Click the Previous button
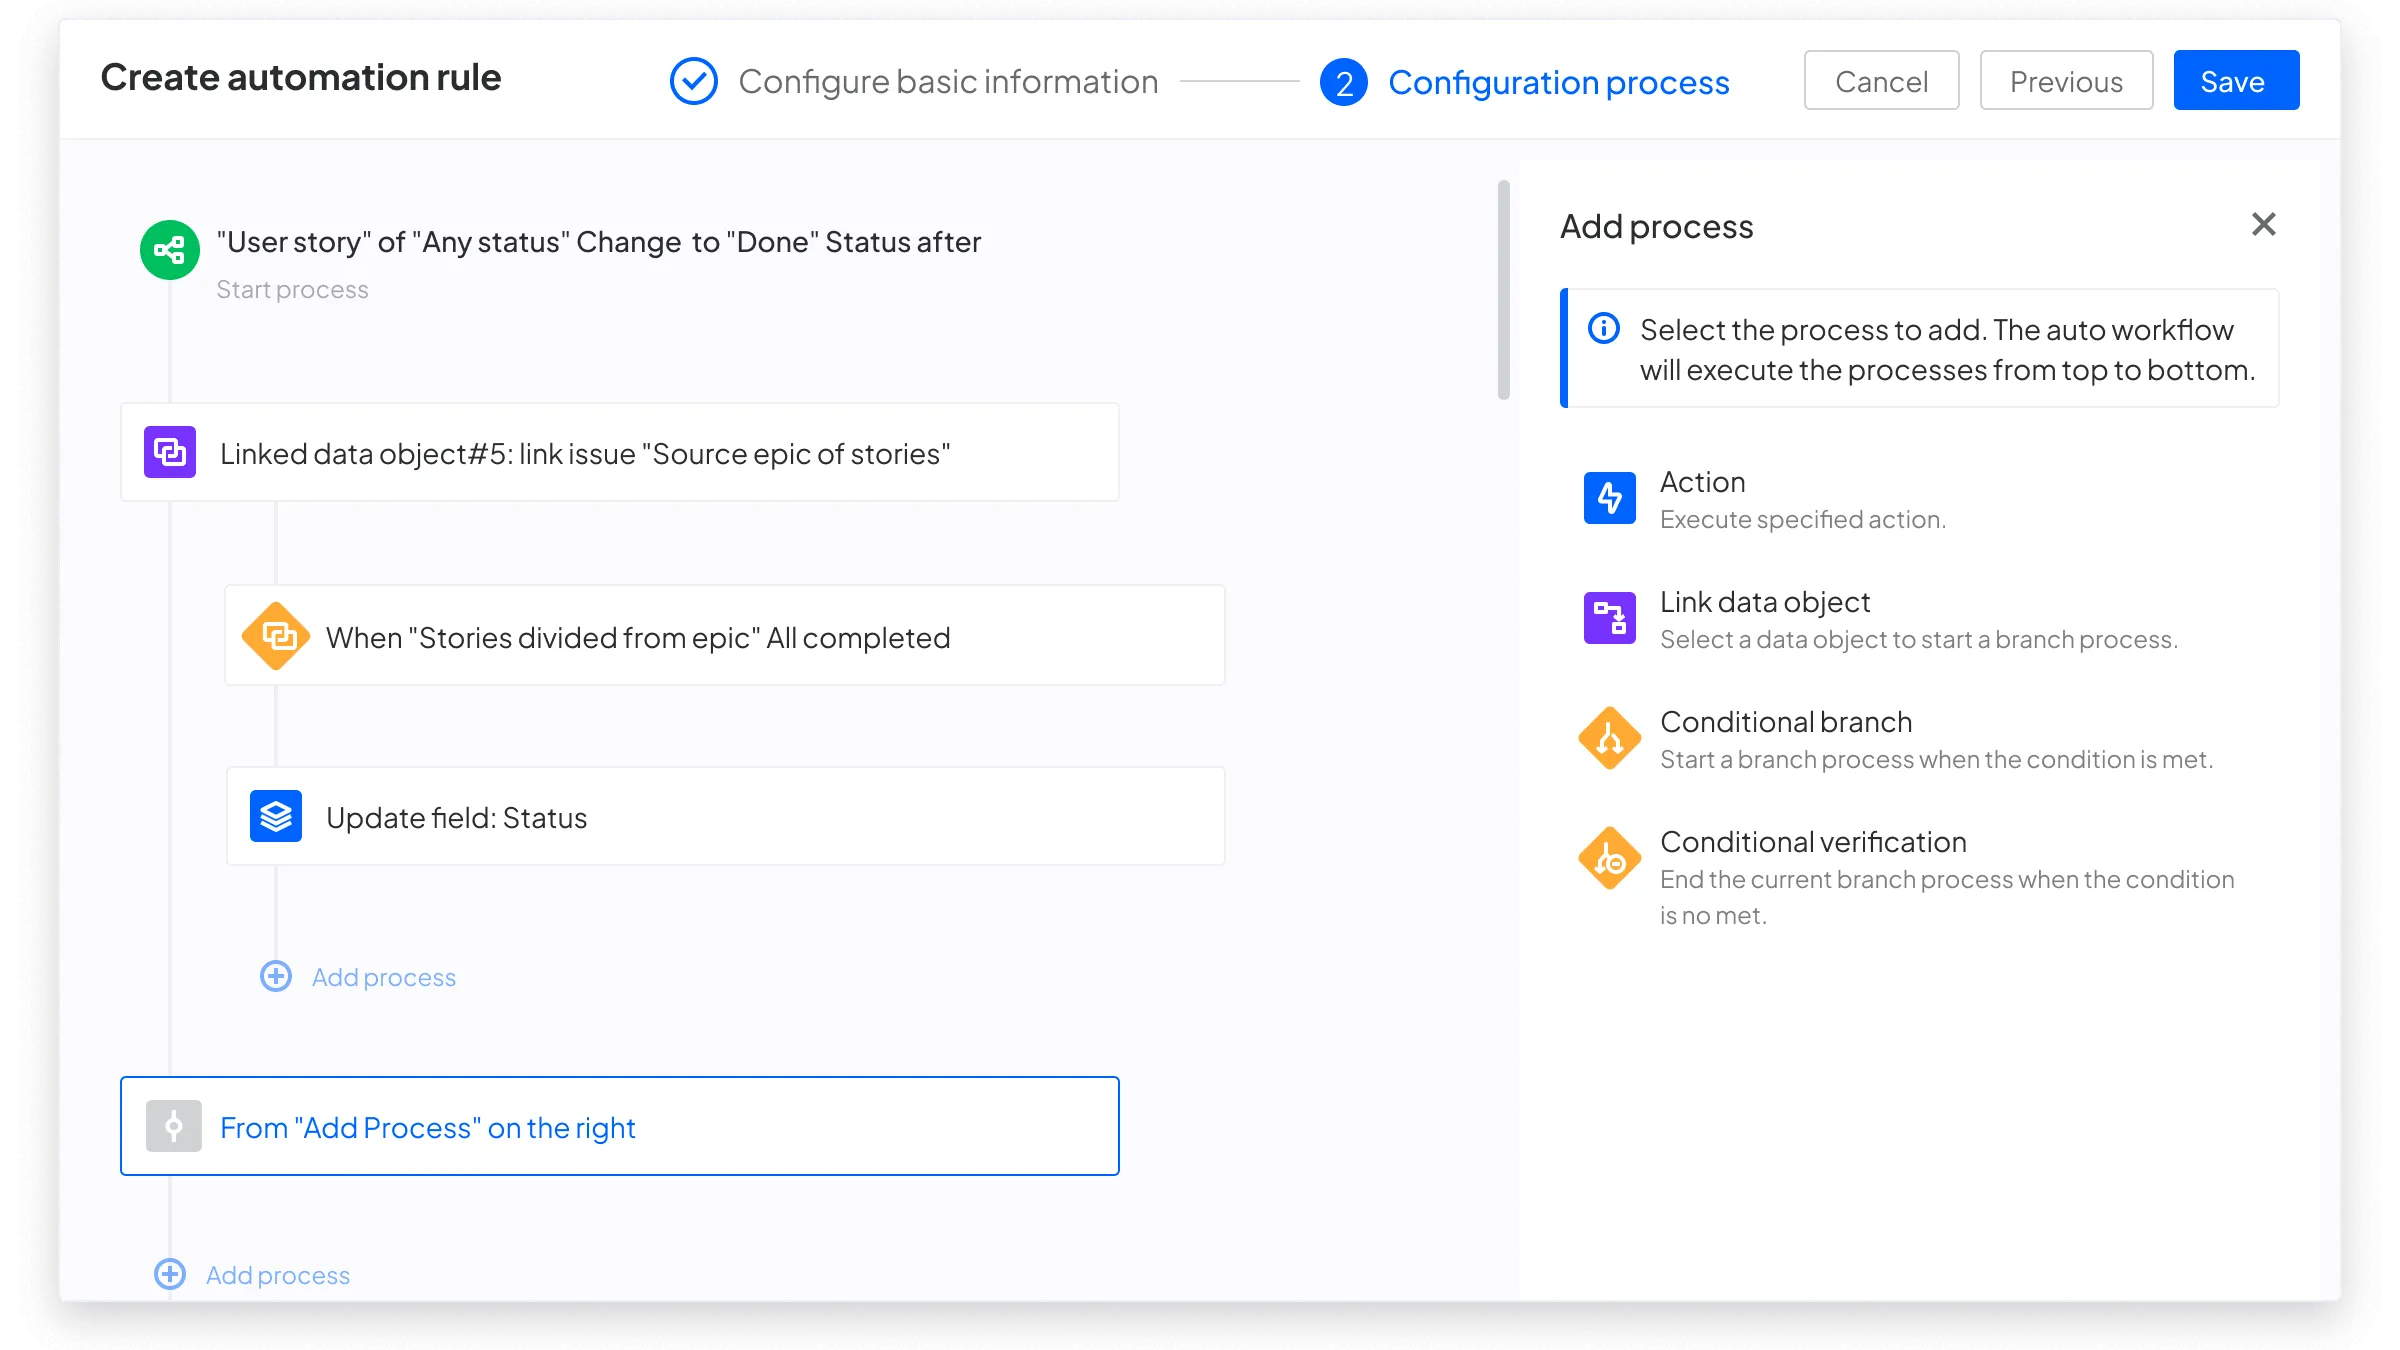Viewport: 2400px width, 1350px height. pyautogui.click(x=2066, y=81)
